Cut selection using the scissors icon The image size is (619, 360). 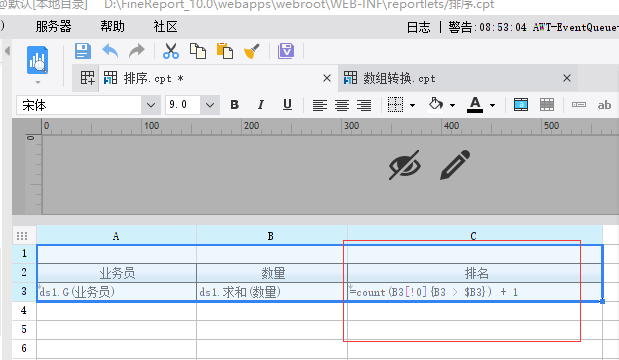[x=171, y=51]
